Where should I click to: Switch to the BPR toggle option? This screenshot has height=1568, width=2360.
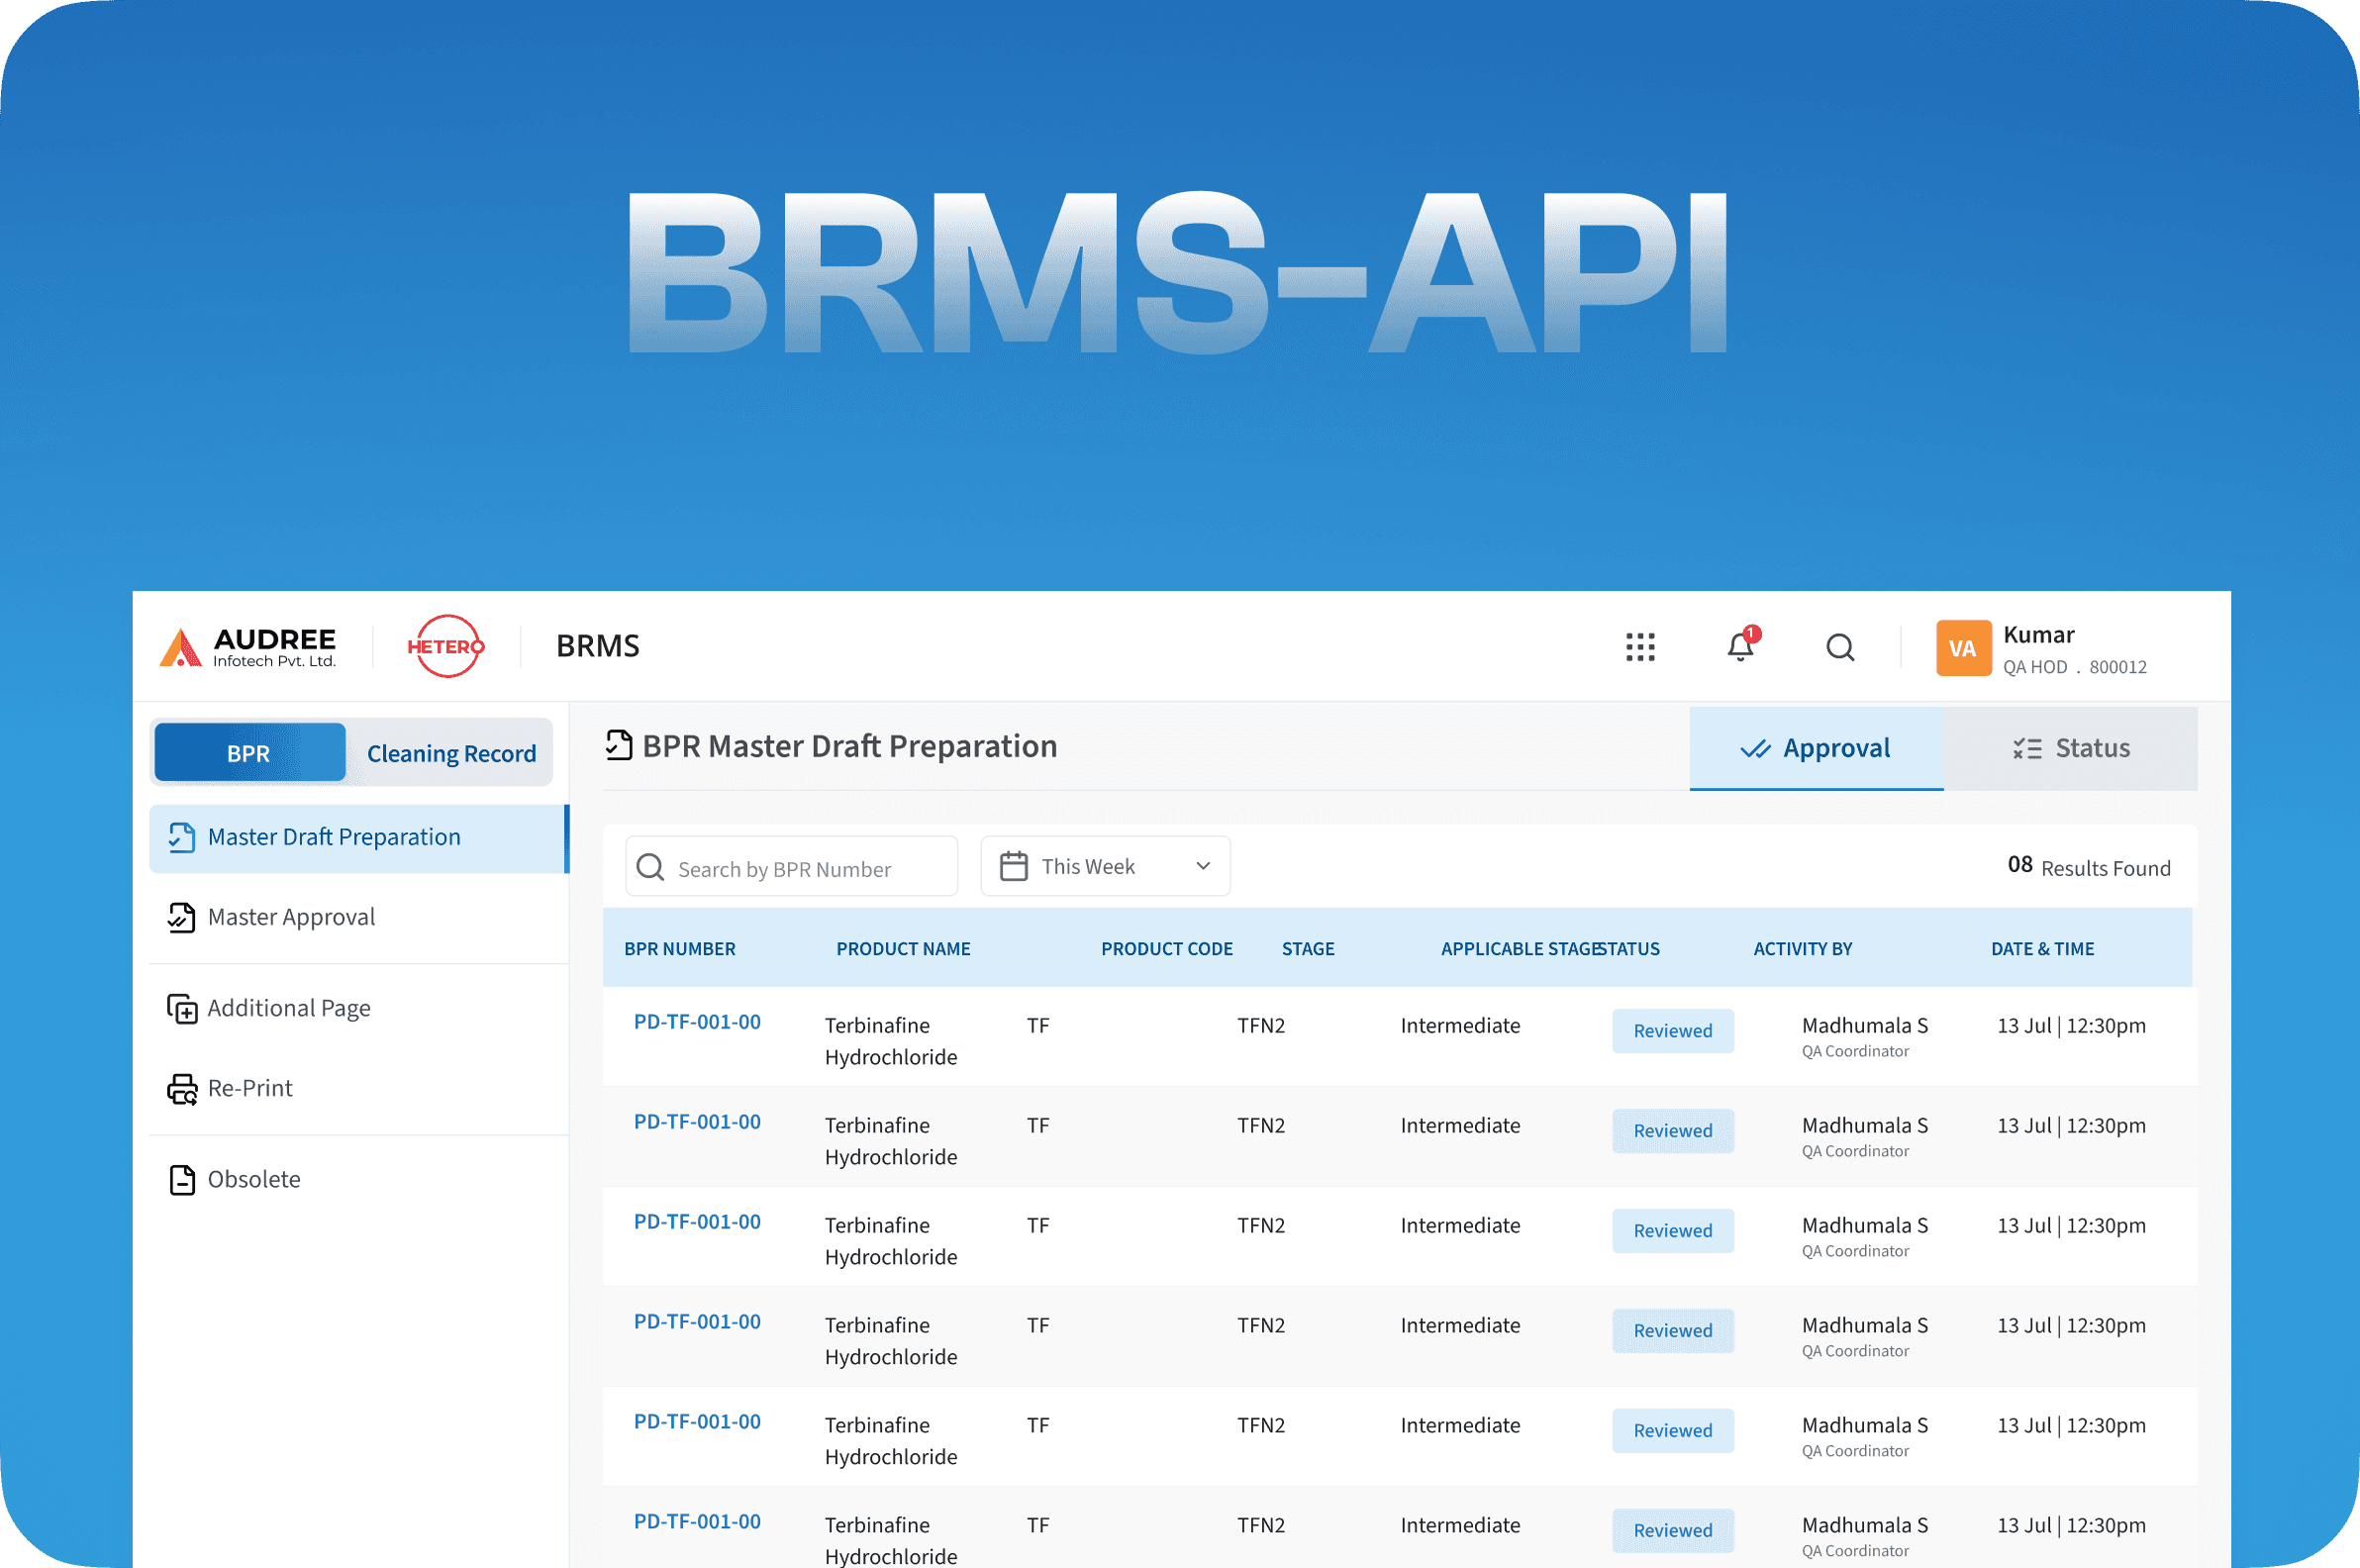pyautogui.click(x=249, y=753)
